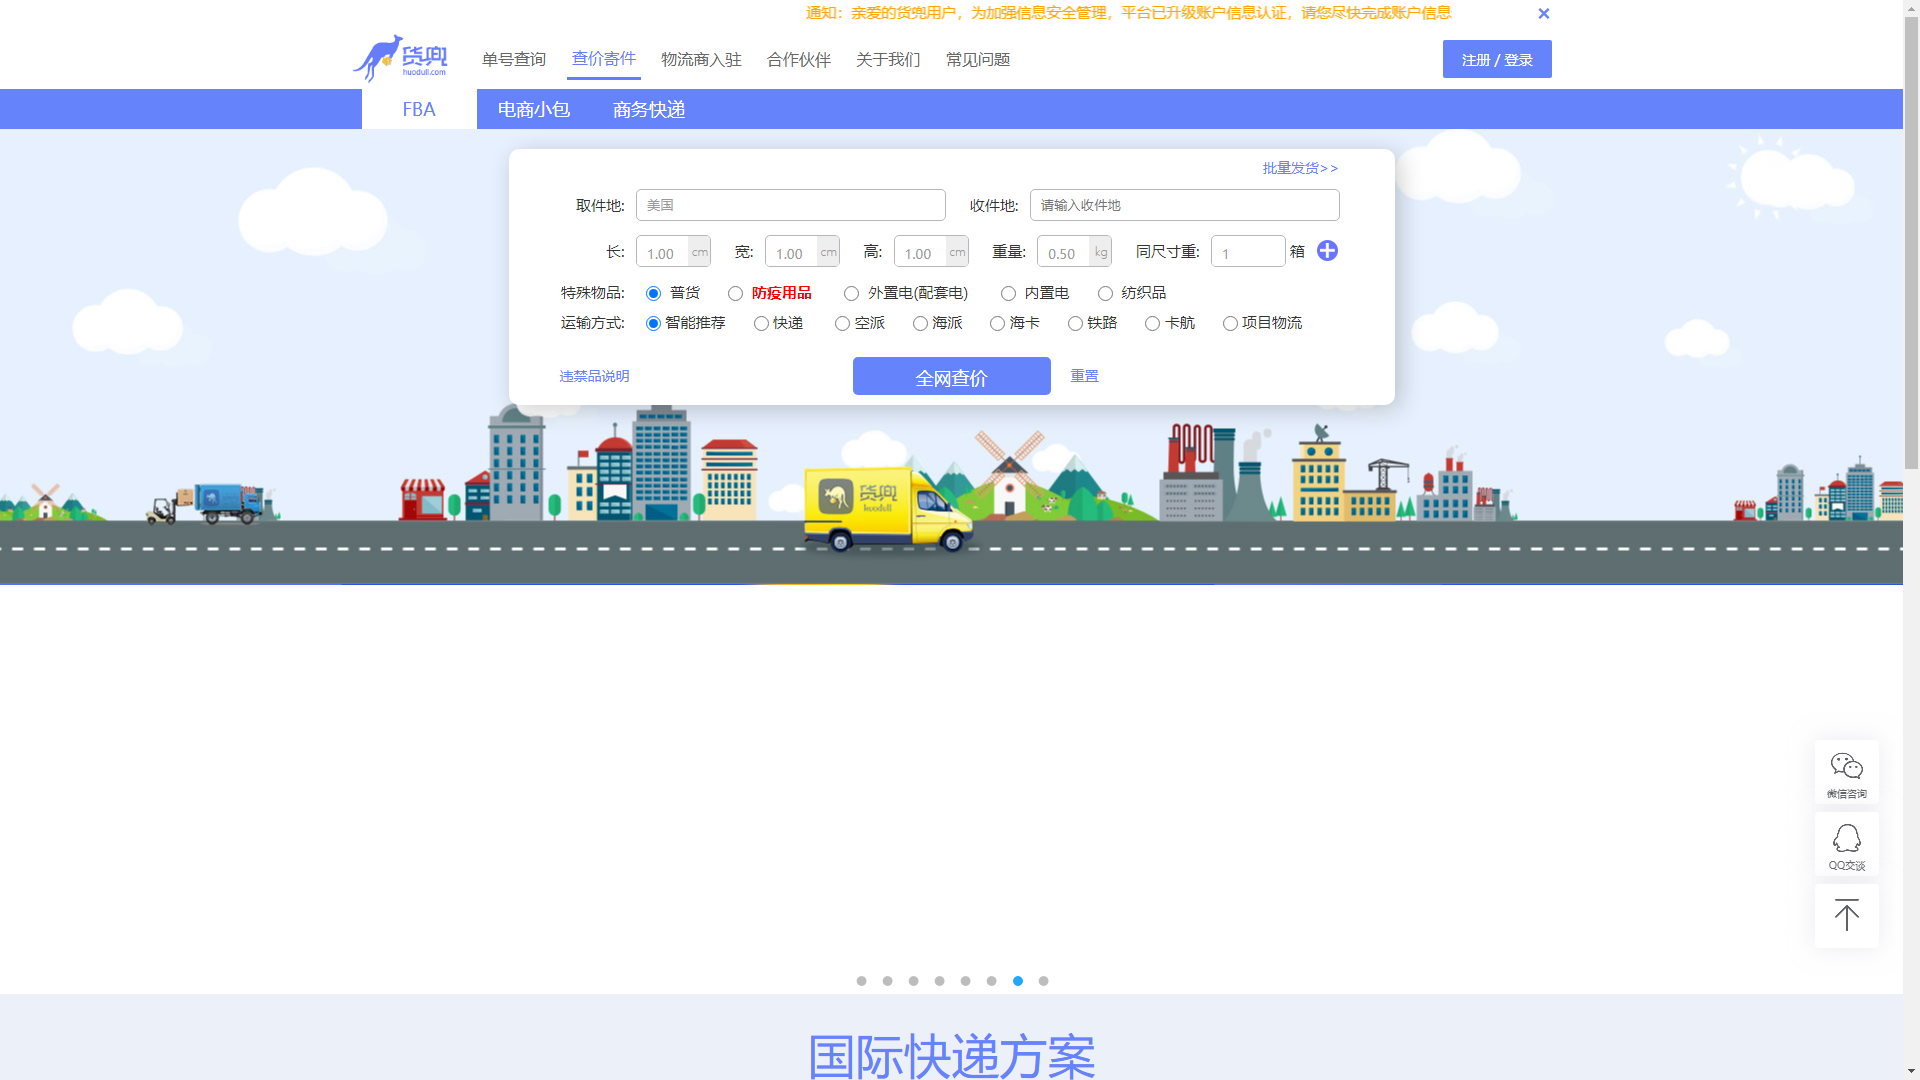Choose 铁路 shipping option
Image resolution: width=1920 pixels, height=1080 pixels.
1075,323
